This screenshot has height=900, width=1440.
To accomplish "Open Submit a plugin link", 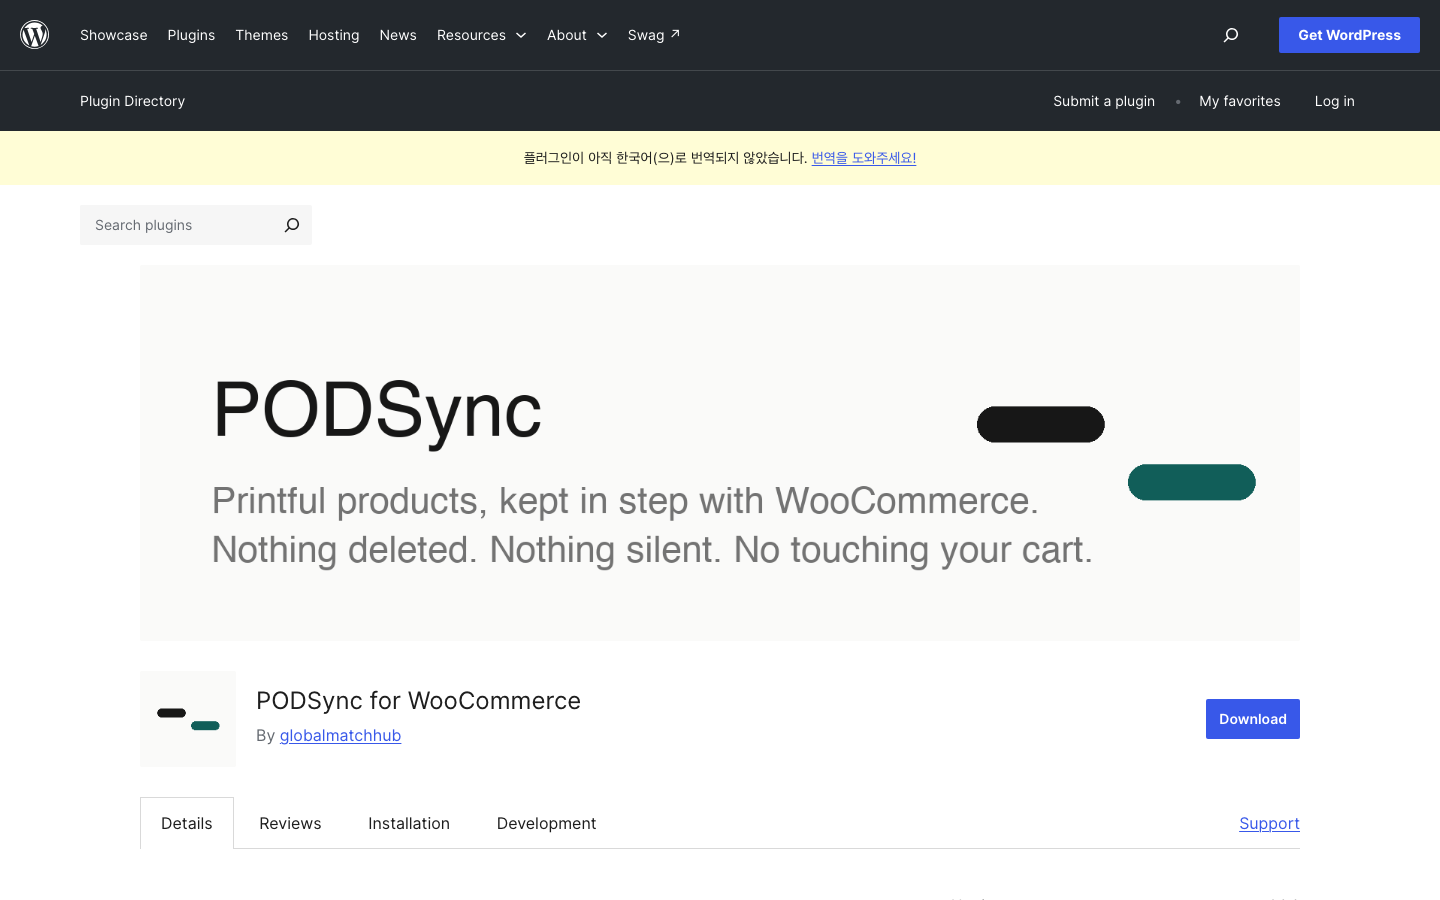I will coord(1104,101).
